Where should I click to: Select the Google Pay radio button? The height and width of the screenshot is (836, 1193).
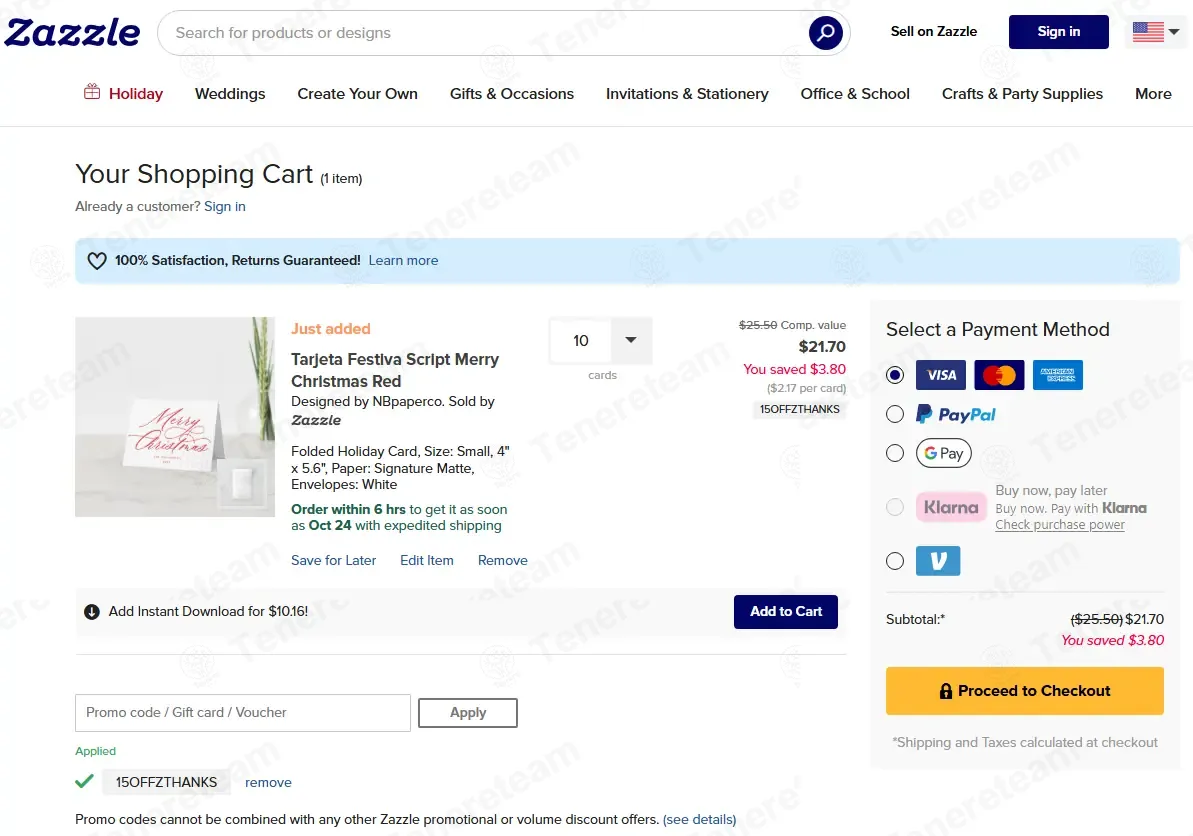point(895,453)
